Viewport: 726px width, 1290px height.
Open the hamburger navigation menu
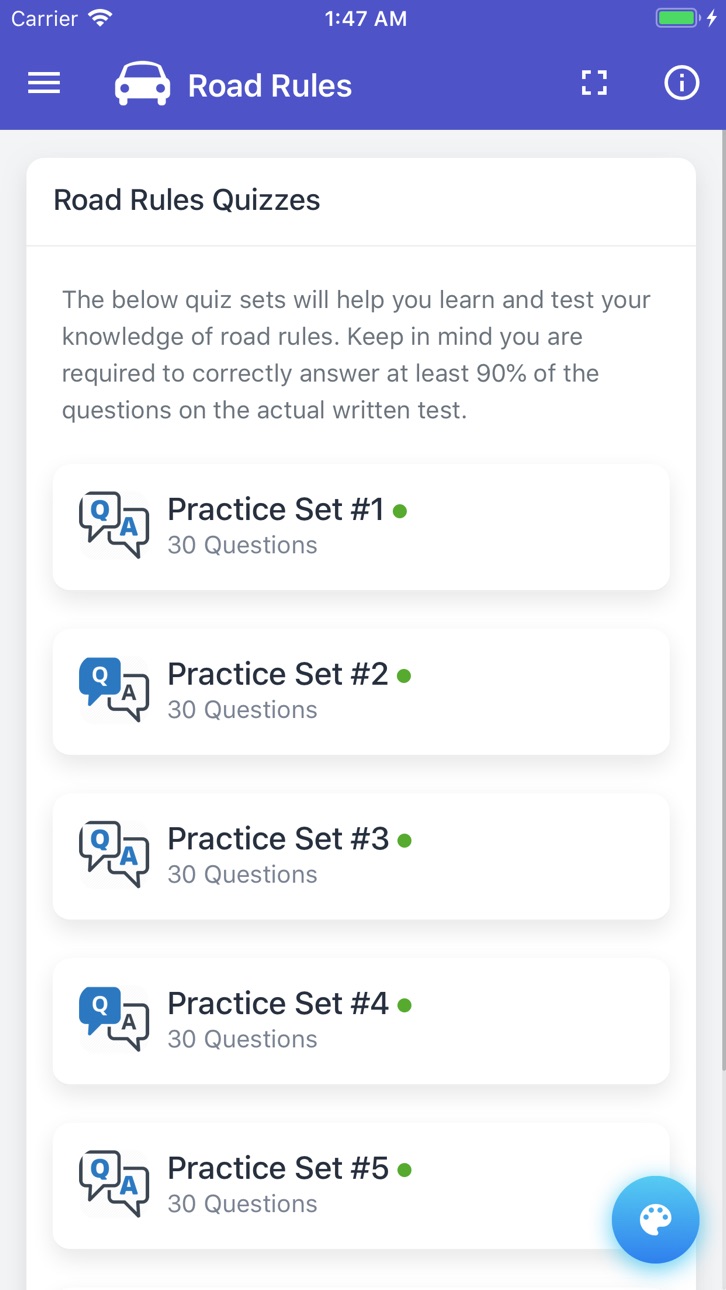[44, 84]
